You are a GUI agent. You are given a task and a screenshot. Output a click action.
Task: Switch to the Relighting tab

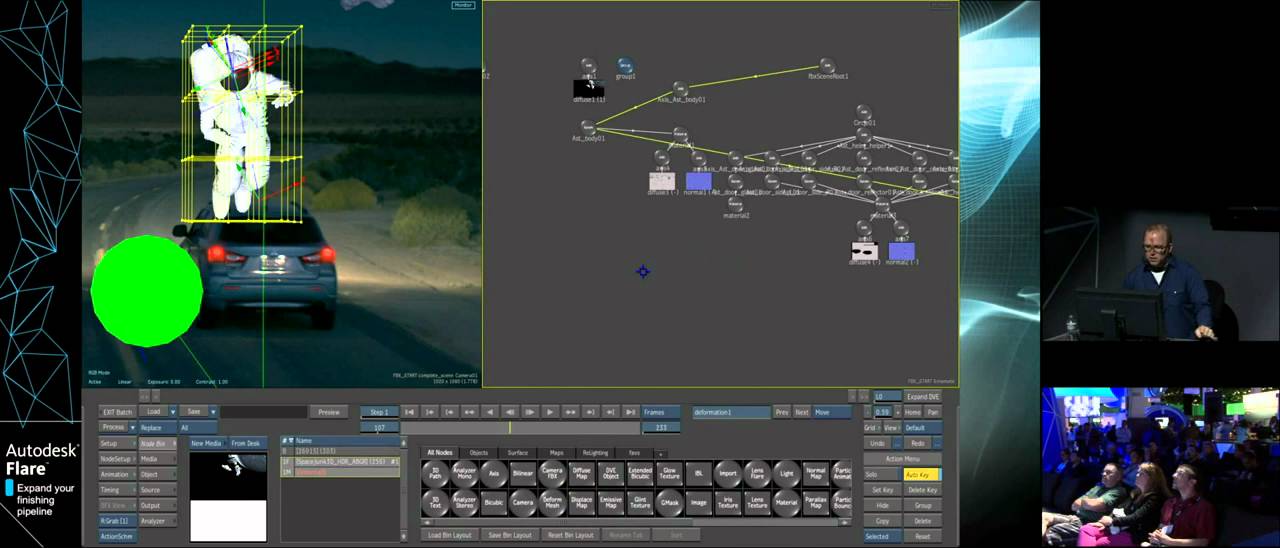(x=596, y=453)
